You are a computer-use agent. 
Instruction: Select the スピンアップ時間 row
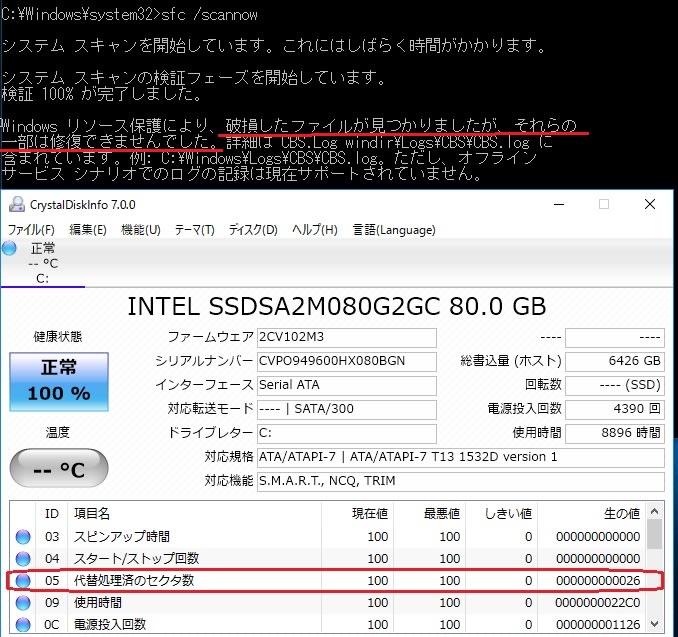[x=328, y=537]
